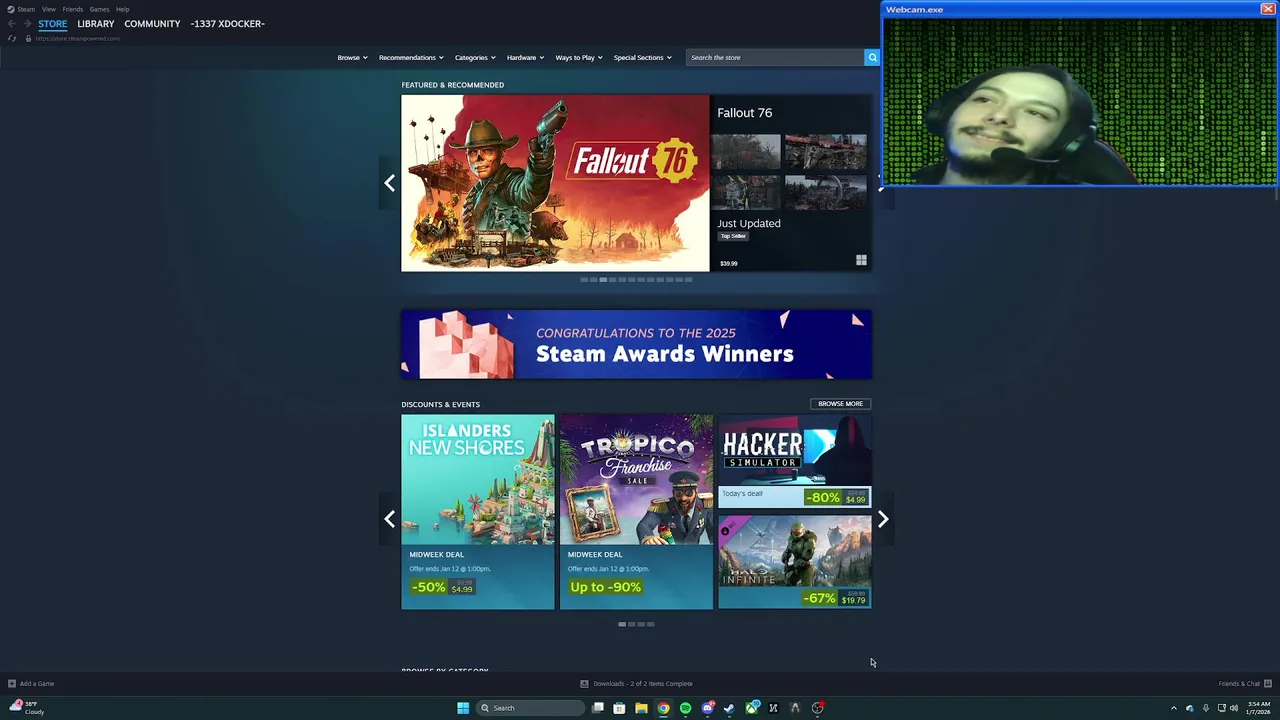The image size is (1280, 720).
Task: Go to next Discounts & Events page
Action: point(883,519)
